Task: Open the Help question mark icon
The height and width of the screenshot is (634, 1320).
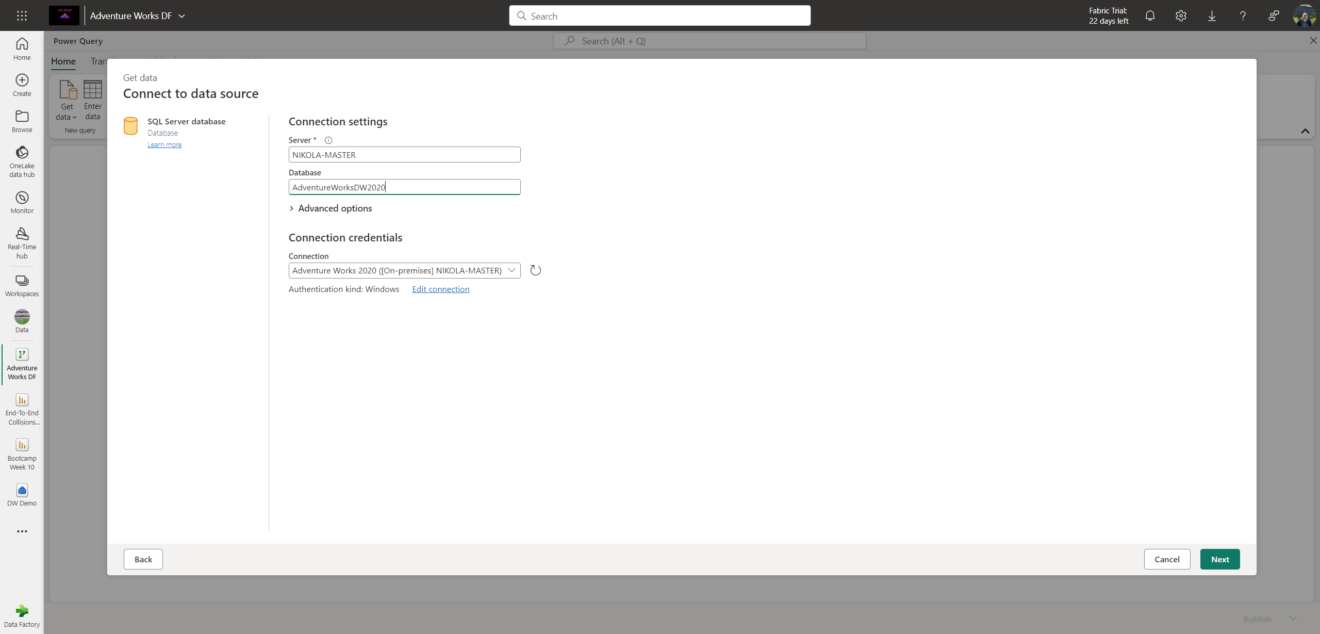Action: [1242, 15]
